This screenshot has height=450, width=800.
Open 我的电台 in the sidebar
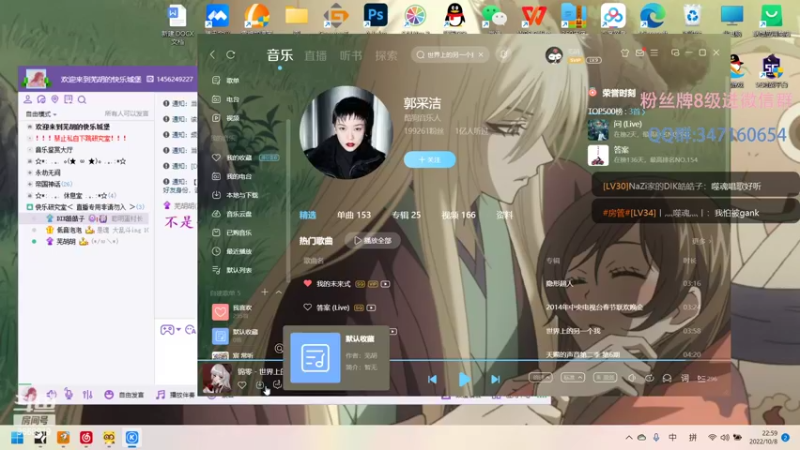pyautogui.click(x=232, y=177)
